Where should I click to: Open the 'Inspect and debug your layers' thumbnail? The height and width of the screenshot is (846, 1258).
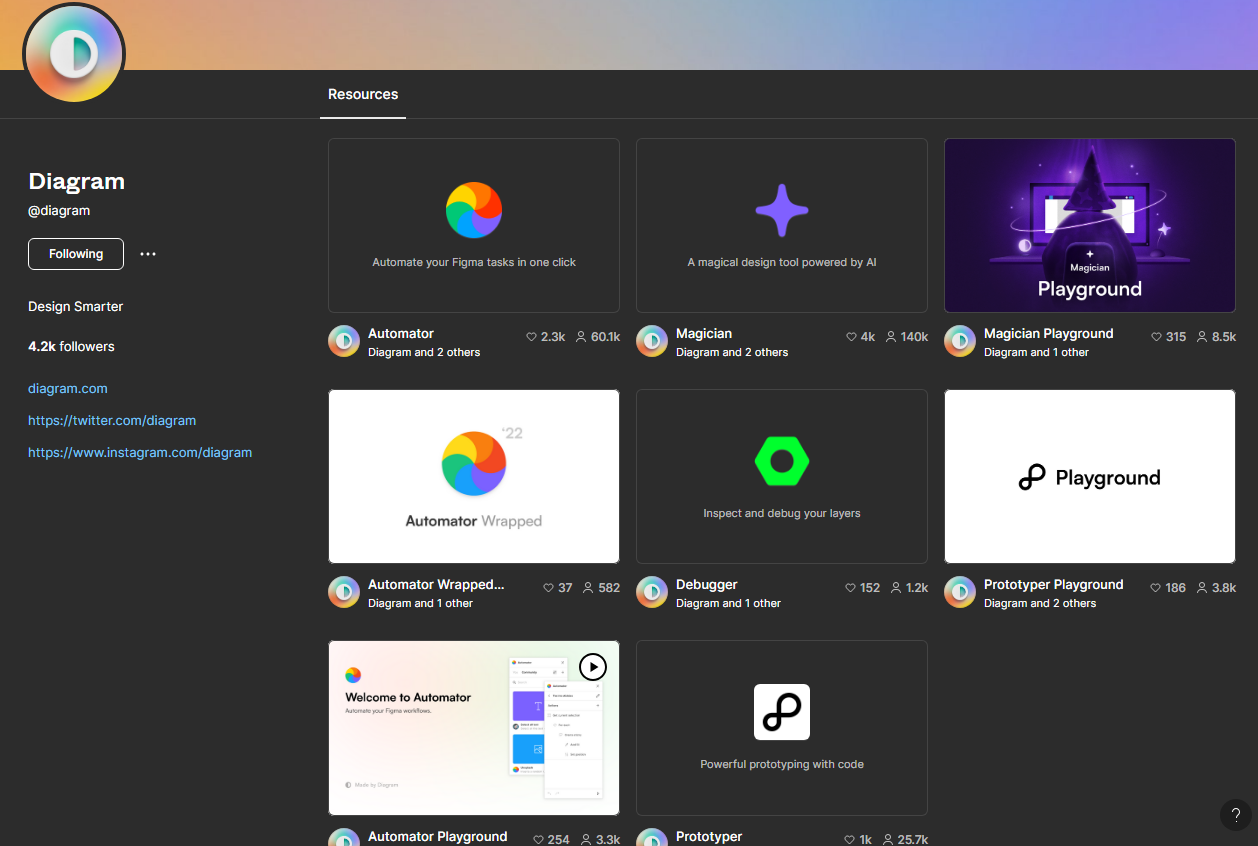(x=782, y=476)
